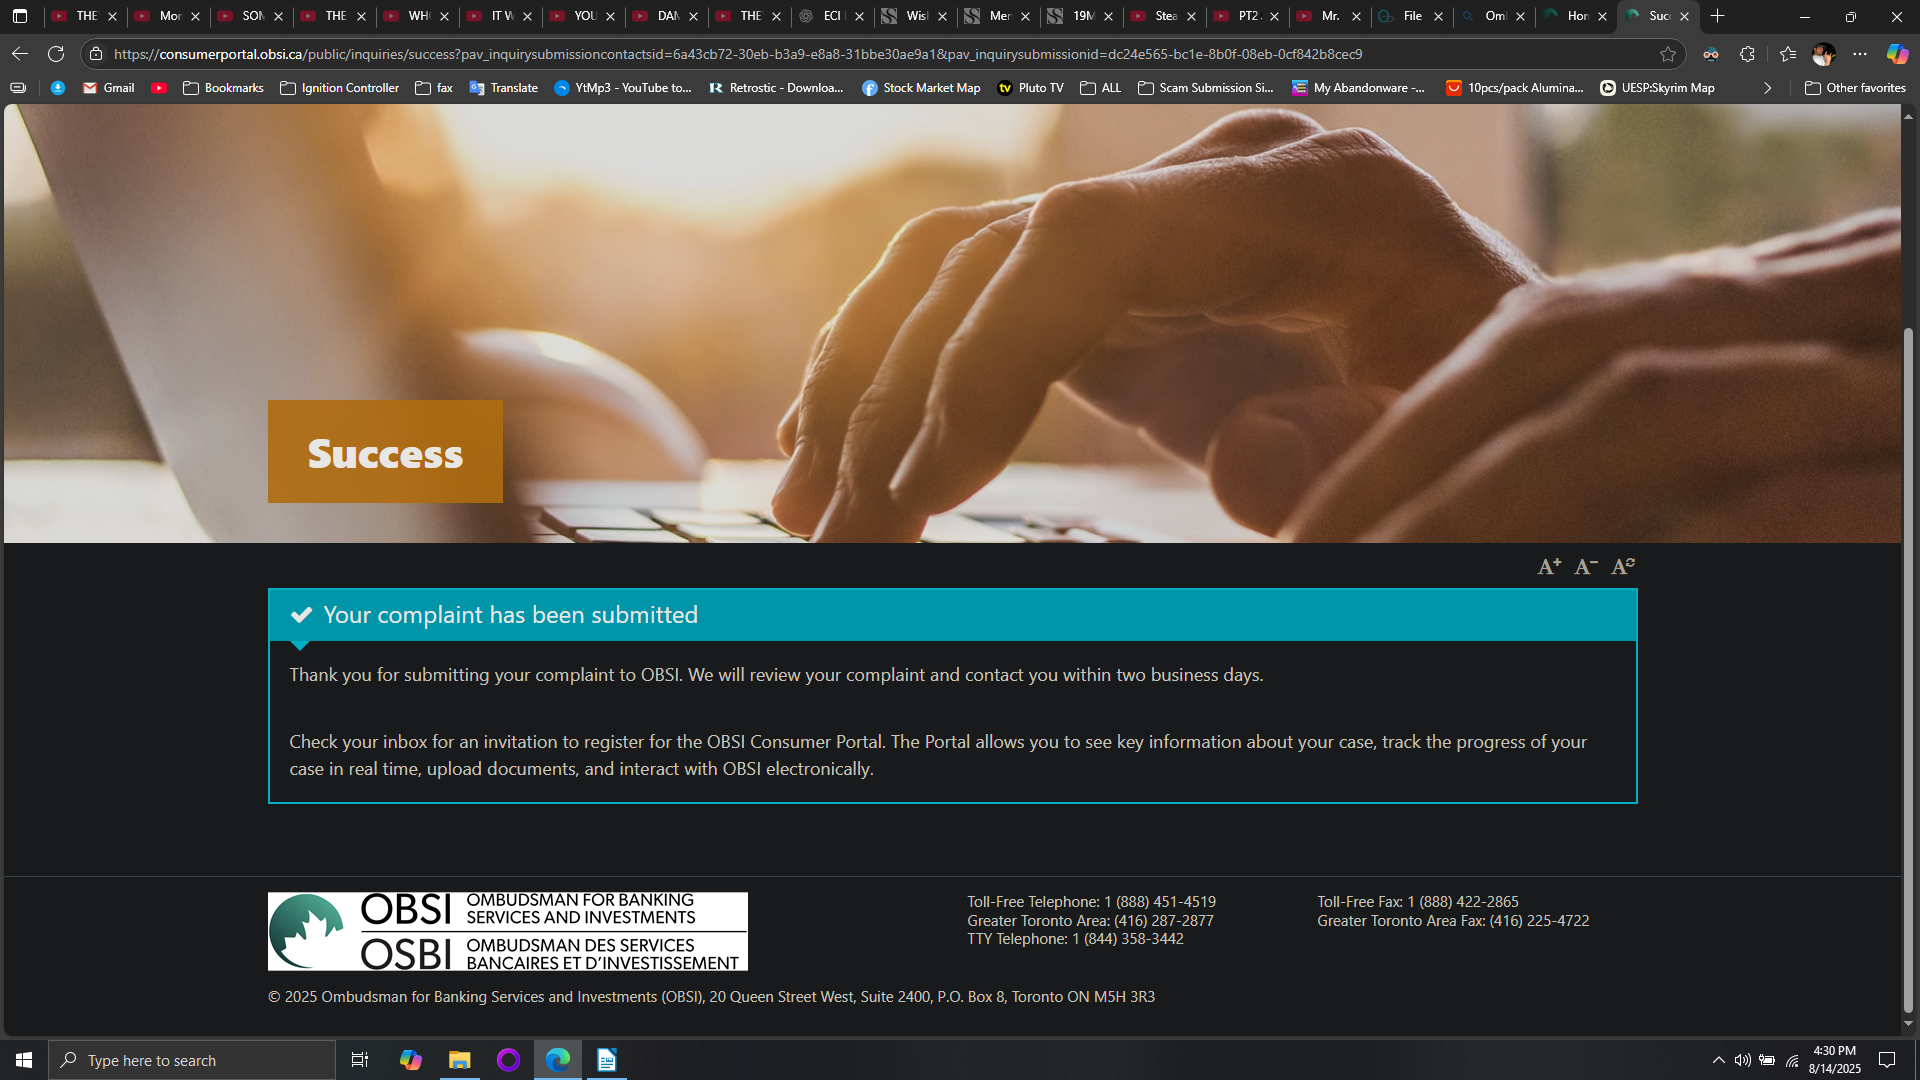Open a new browser tab
1920x1080 pixels.
[1718, 16]
